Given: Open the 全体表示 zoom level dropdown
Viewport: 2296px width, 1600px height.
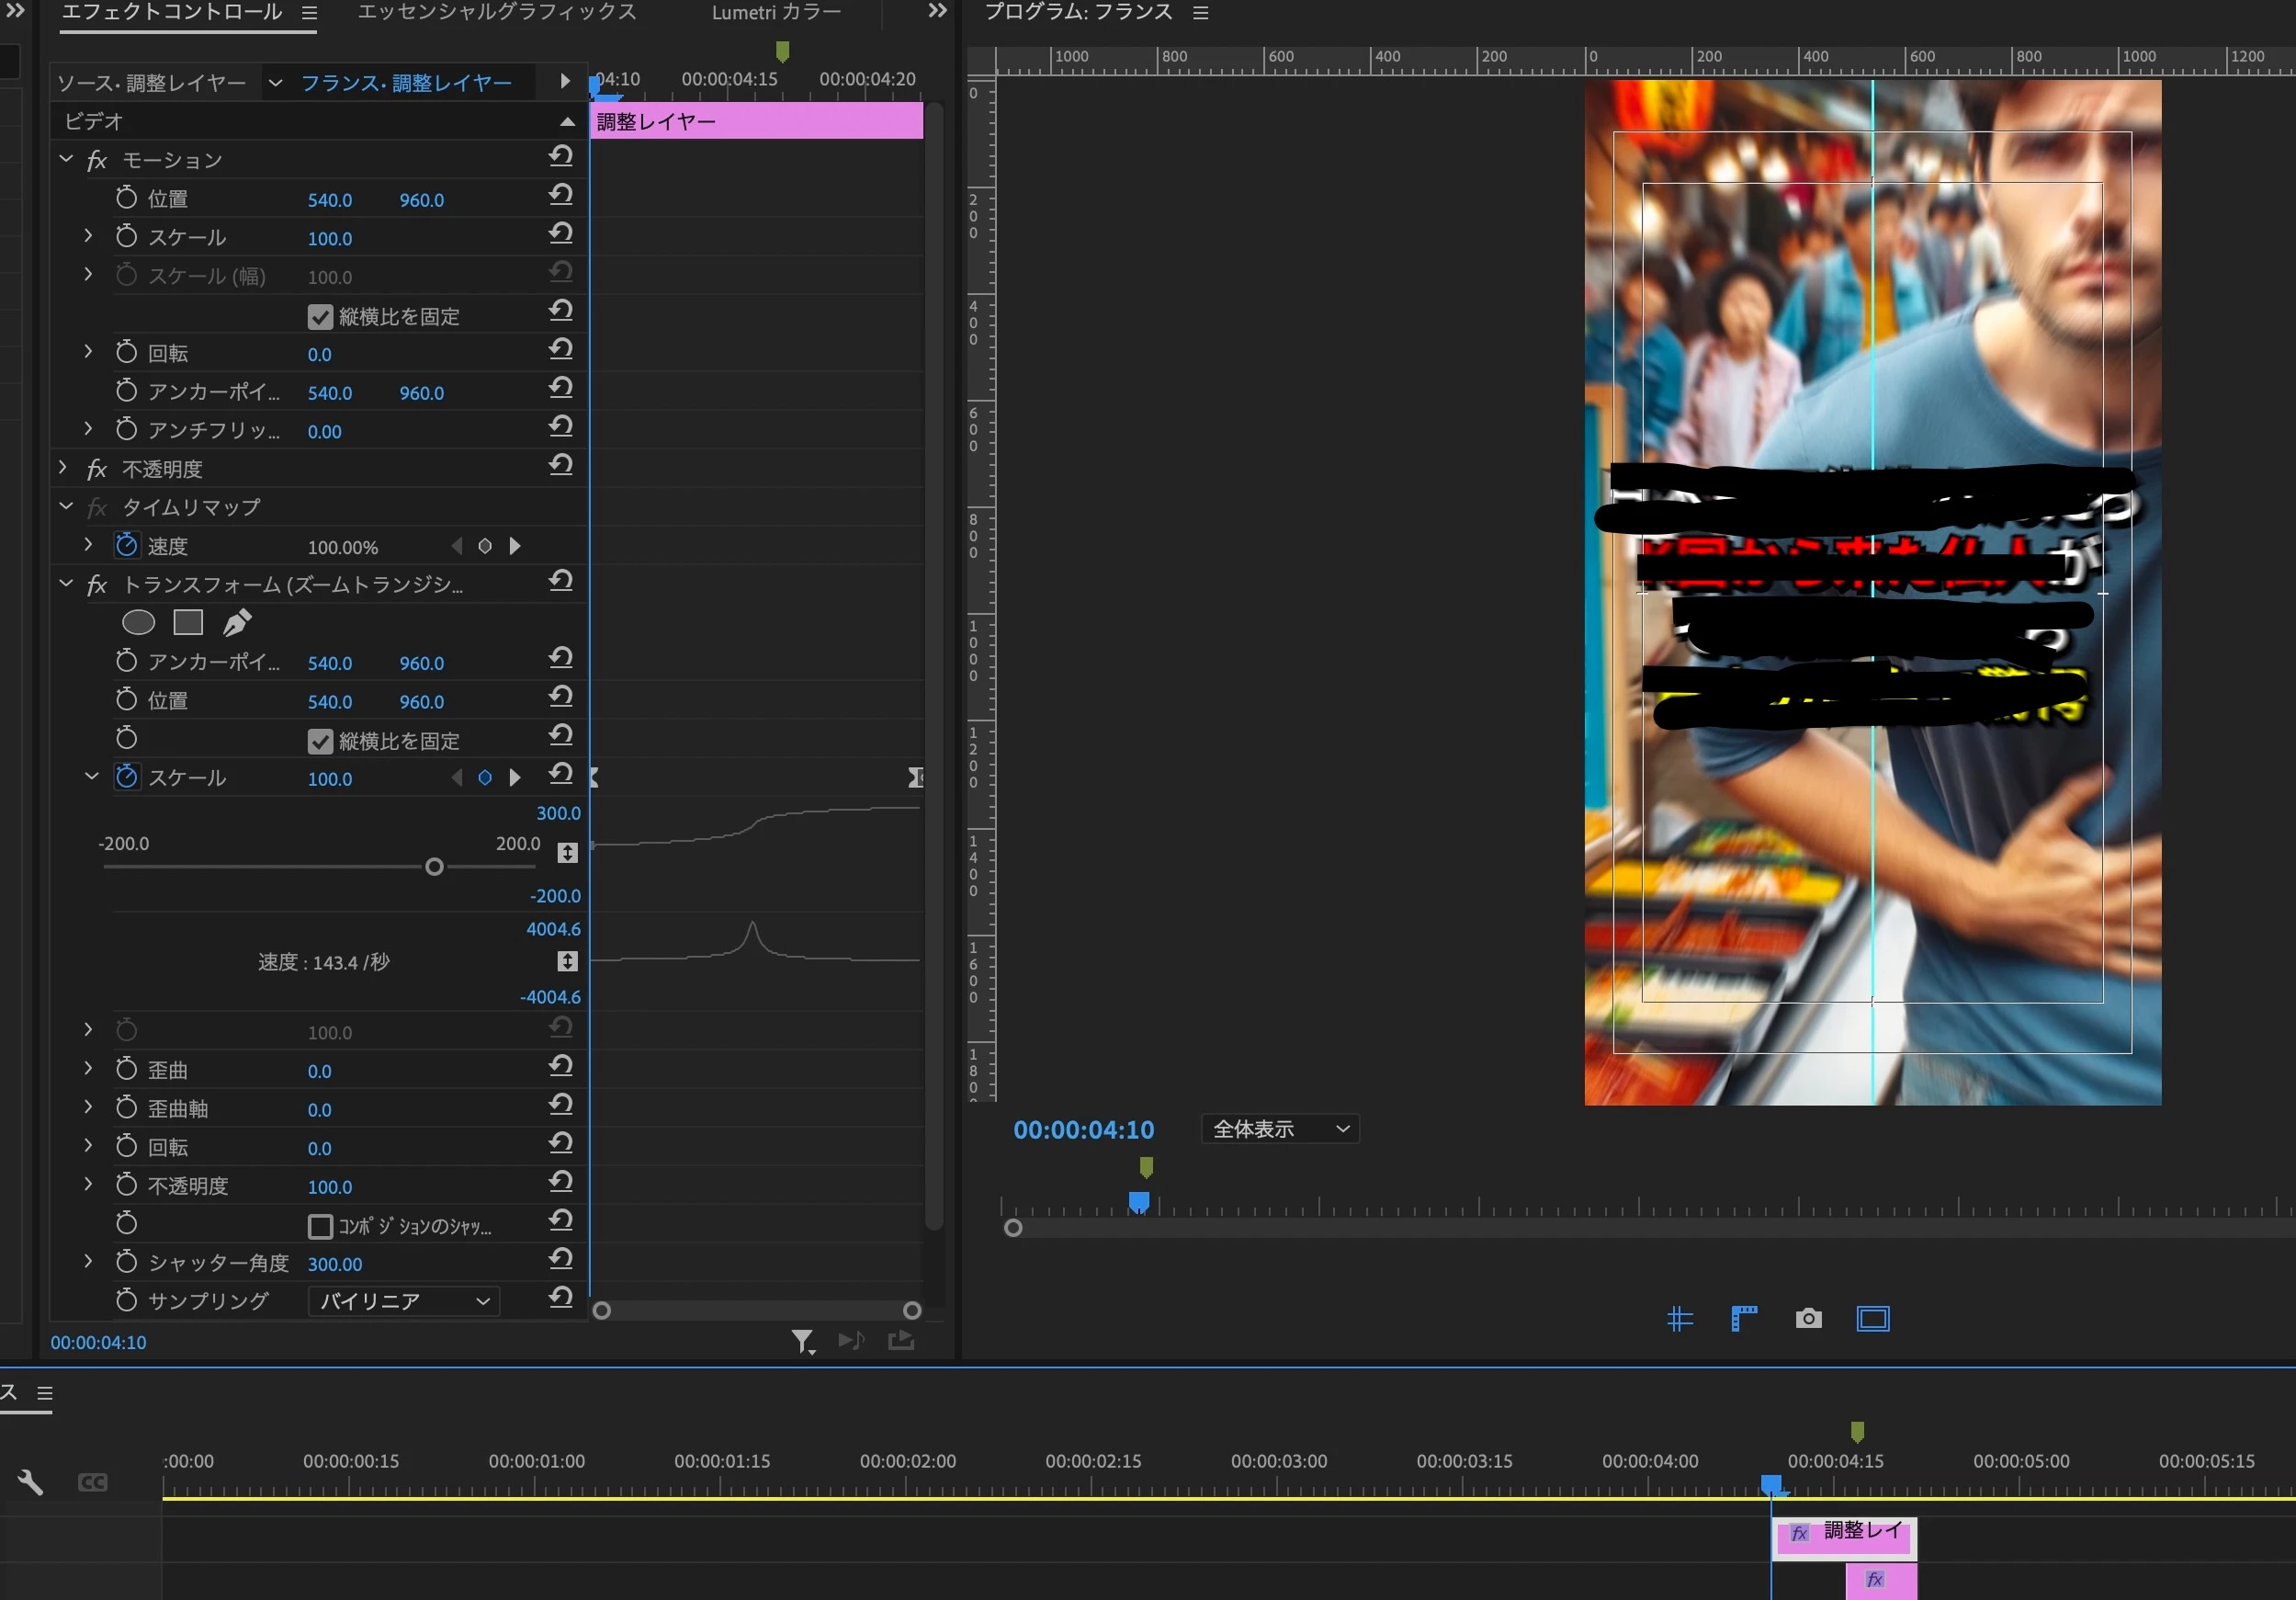Looking at the screenshot, I should point(1280,1129).
